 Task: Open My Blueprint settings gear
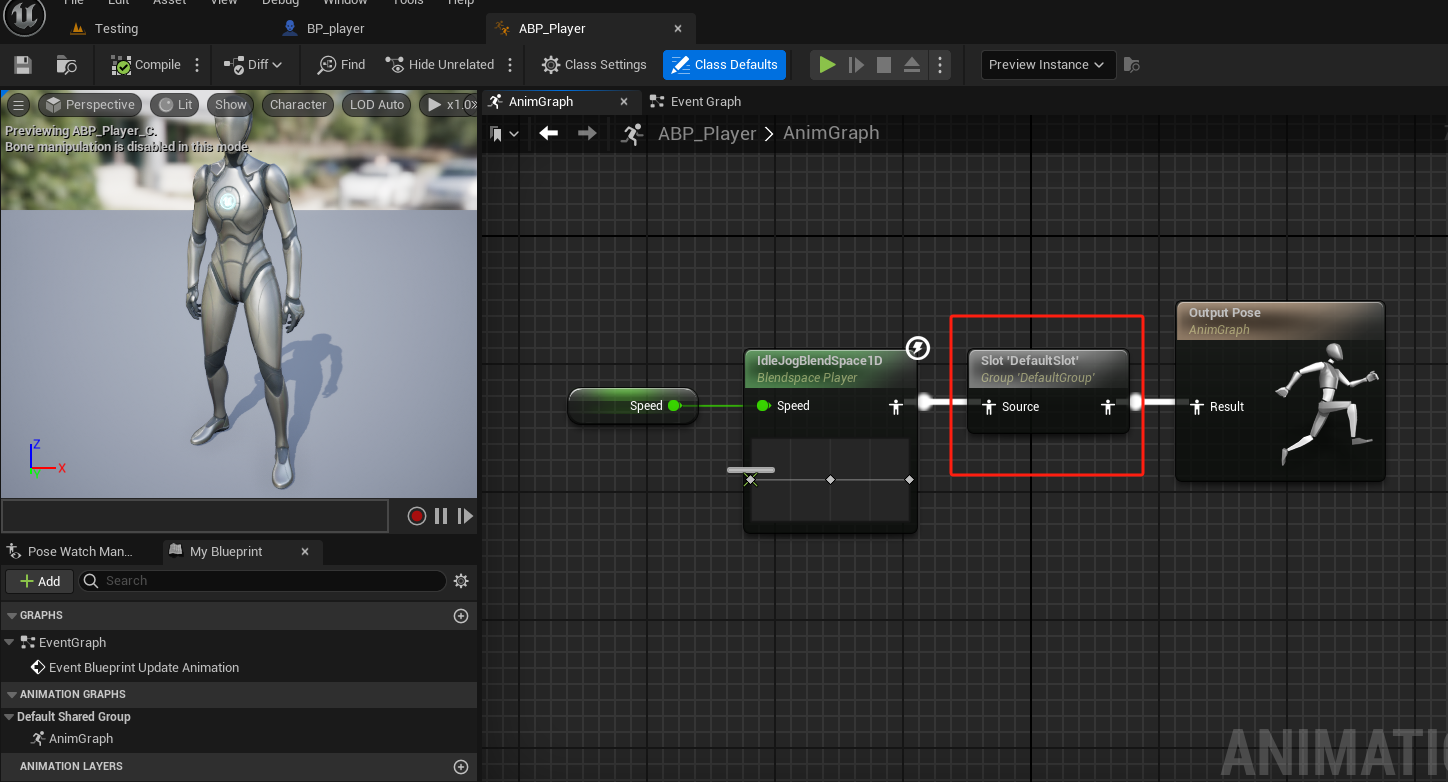click(461, 581)
